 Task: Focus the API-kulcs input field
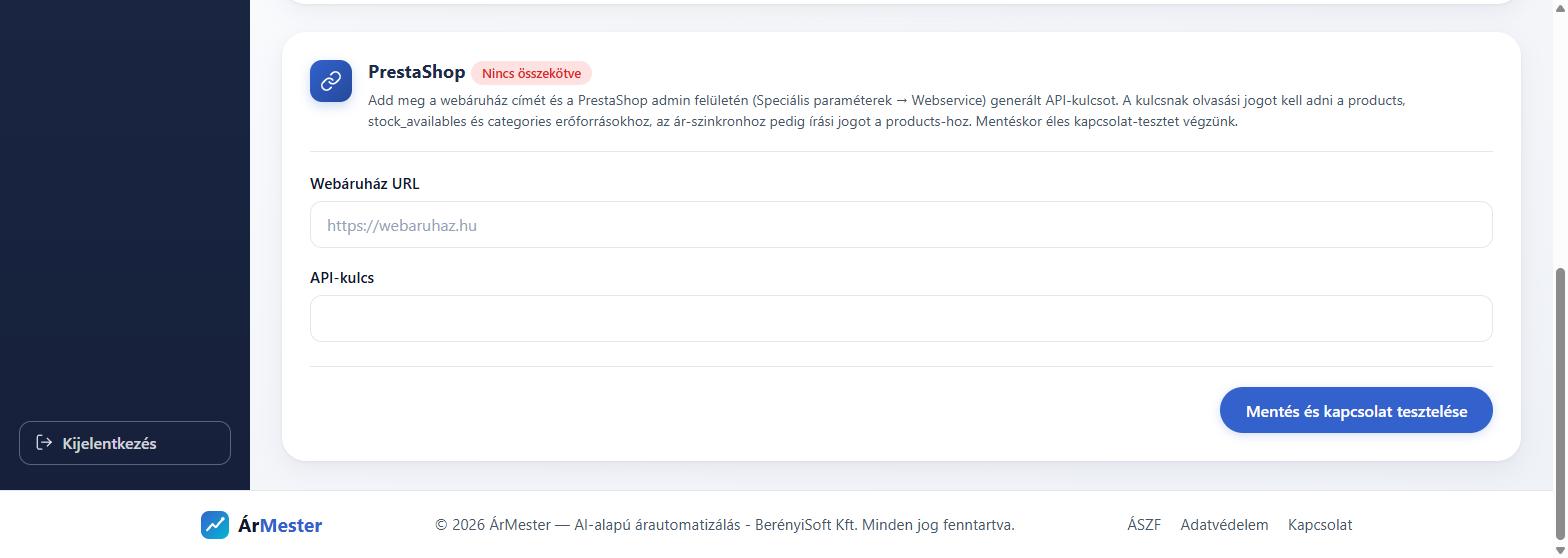[901, 319]
